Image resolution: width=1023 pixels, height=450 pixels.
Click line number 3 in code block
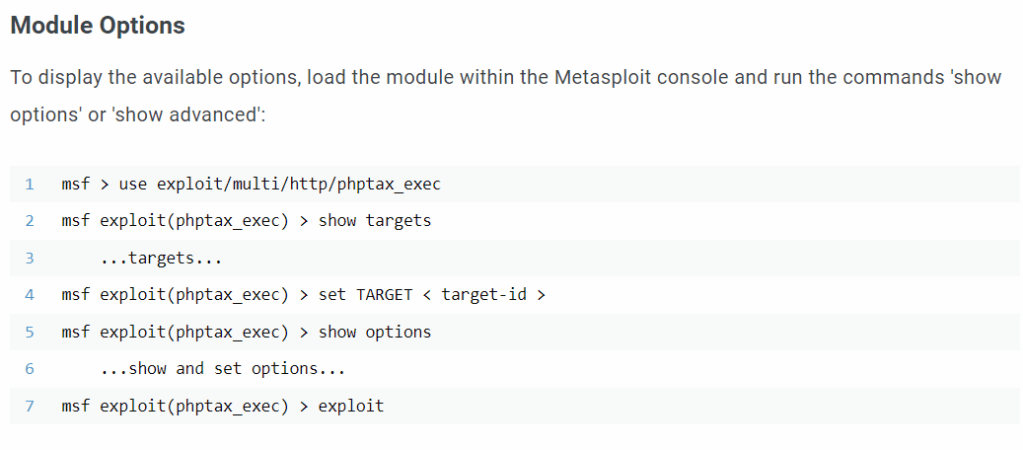pyautogui.click(x=30, y=258)
